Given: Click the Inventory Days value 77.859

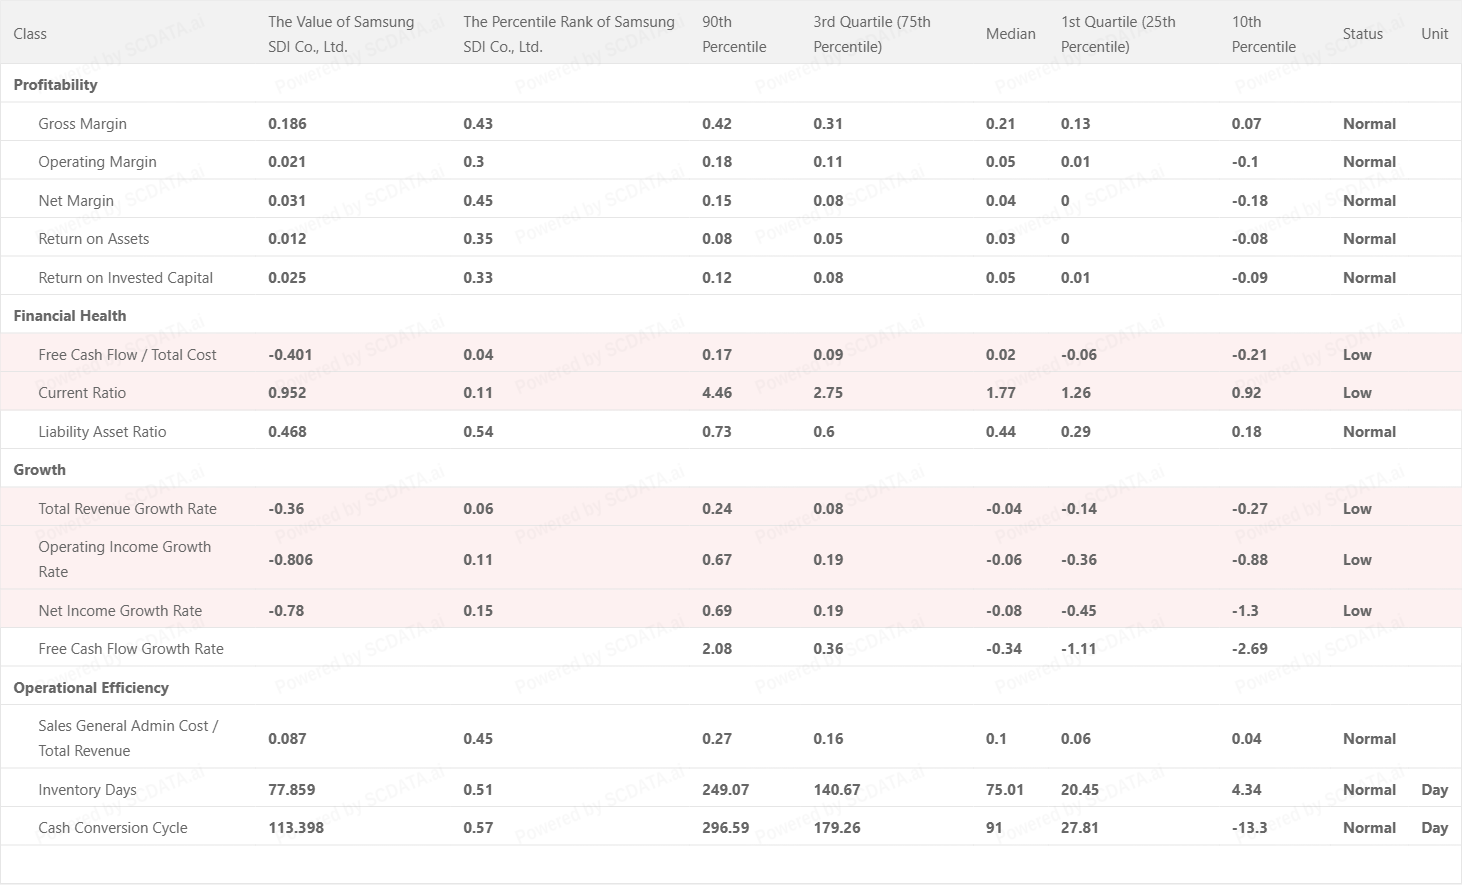Looking at the screenshot, I should coord(291,790).
